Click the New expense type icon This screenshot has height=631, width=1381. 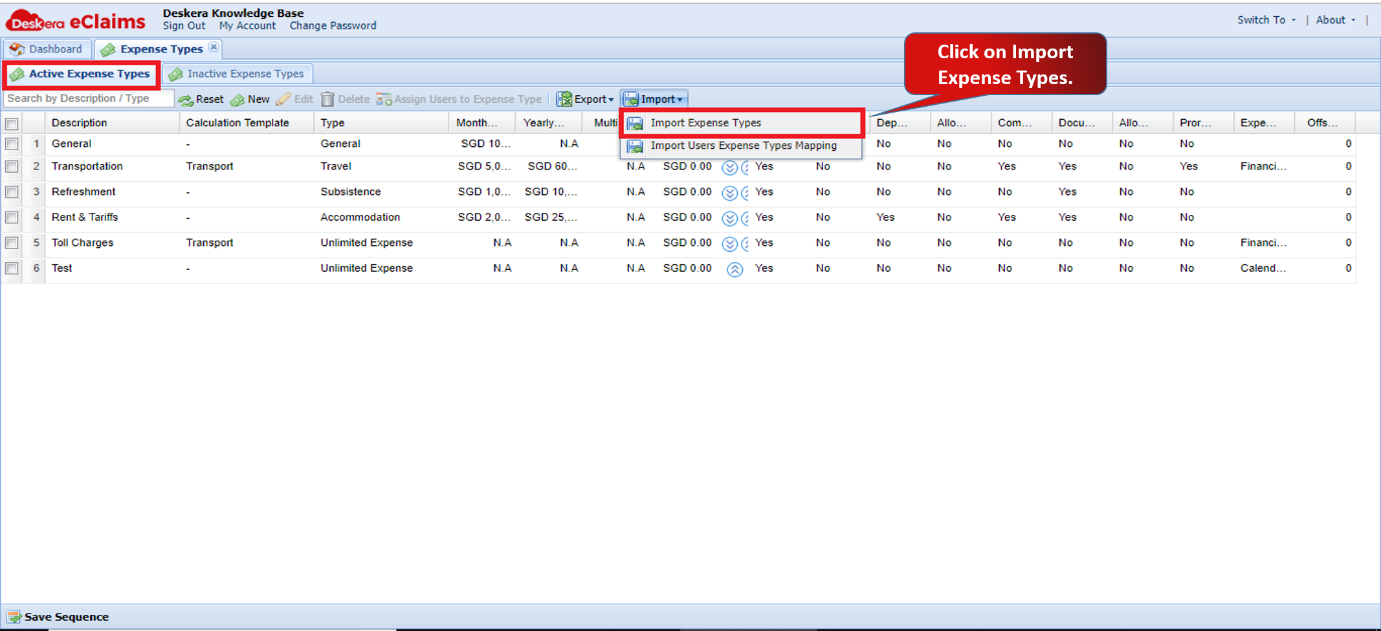coord(237,100)
